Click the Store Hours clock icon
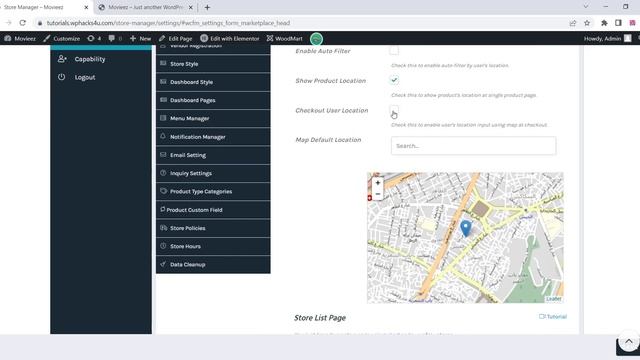 tap(163, 246)
